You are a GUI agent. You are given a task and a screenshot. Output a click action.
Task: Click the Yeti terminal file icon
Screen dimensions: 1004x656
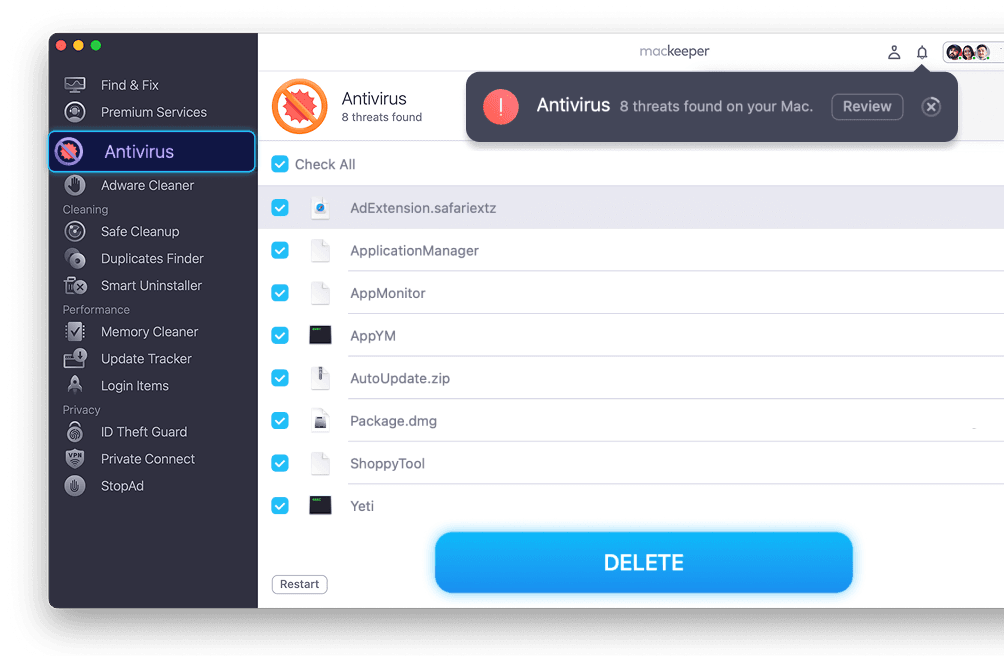pyautogui.click(x=320, y=506)
